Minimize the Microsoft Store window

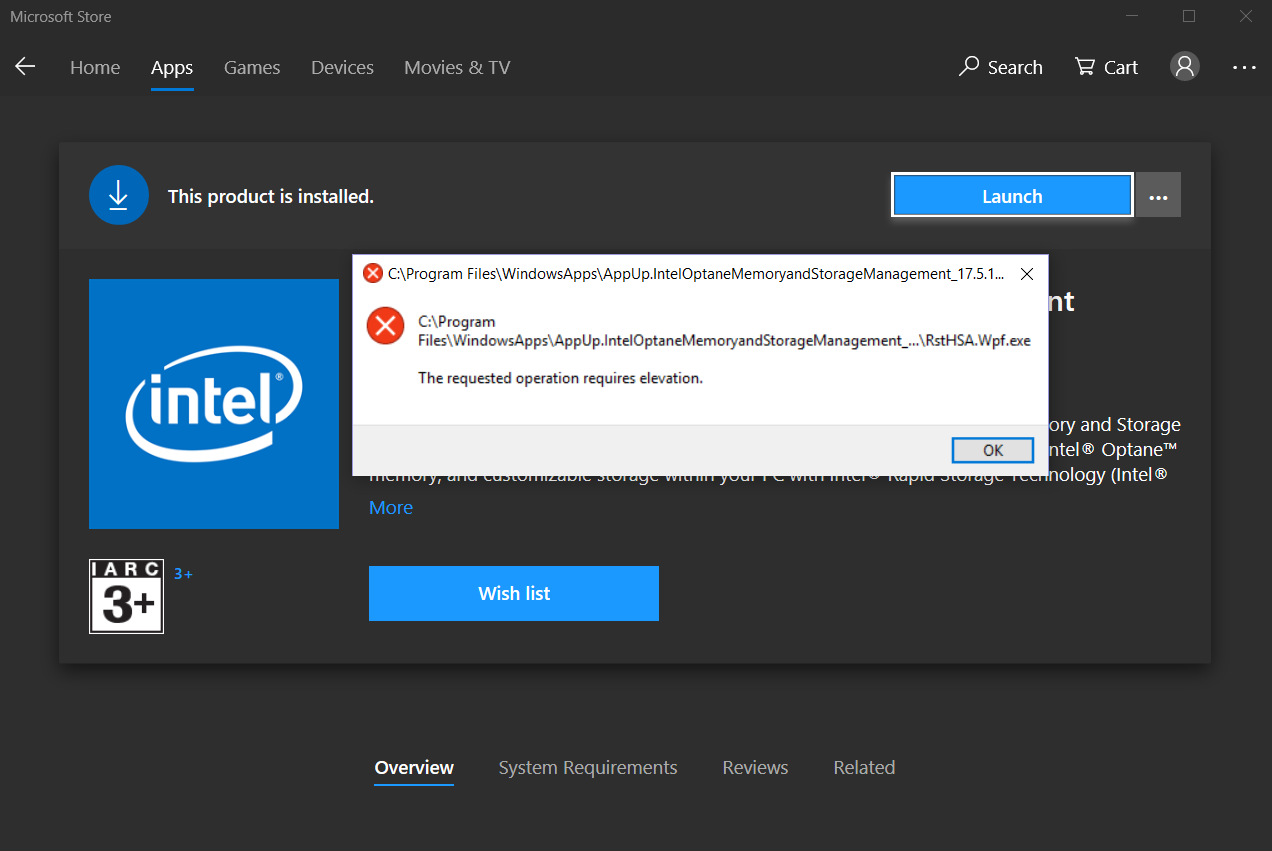(x=1132, y=16)
